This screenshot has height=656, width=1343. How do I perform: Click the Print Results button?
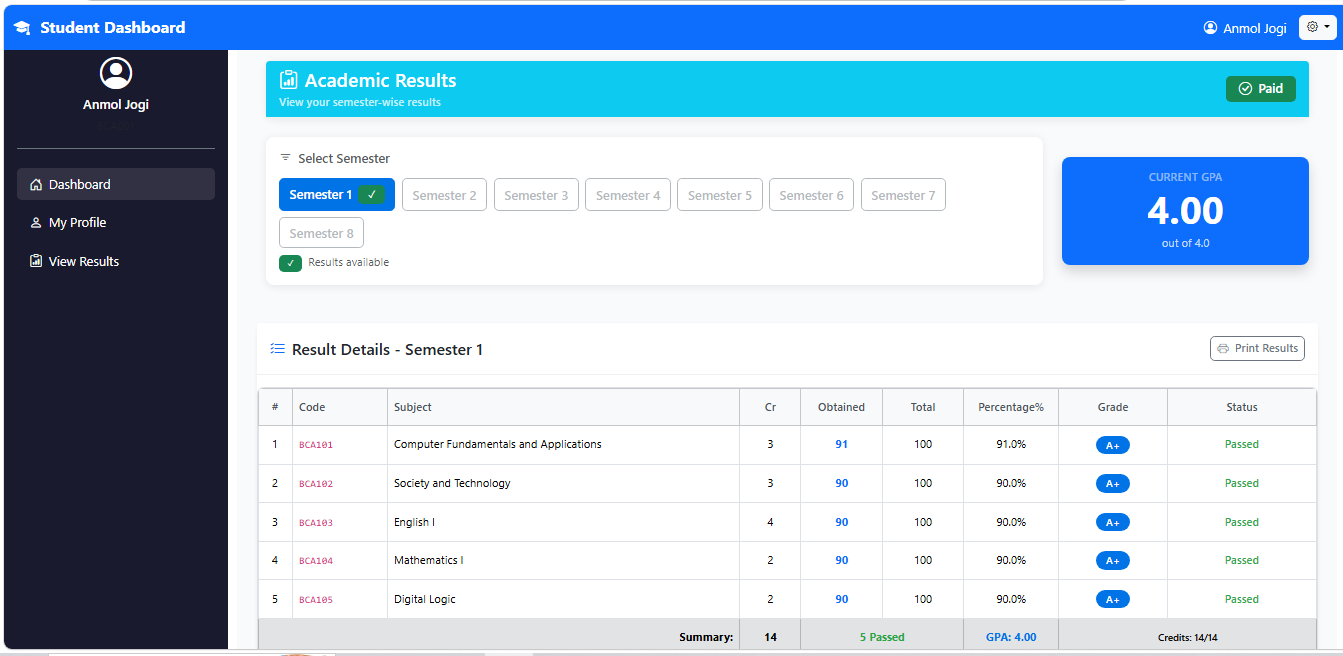tap(1257, 348)
